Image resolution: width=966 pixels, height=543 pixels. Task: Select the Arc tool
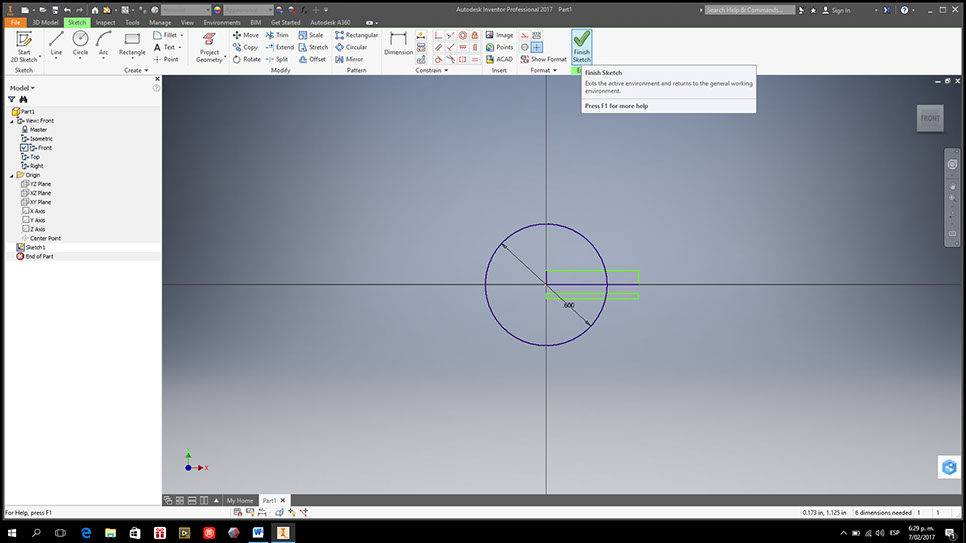104,44
